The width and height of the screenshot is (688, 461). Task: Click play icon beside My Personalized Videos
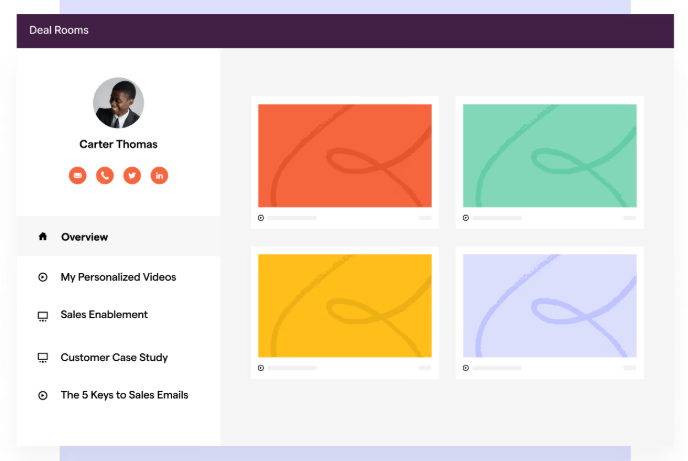[43, 277]
